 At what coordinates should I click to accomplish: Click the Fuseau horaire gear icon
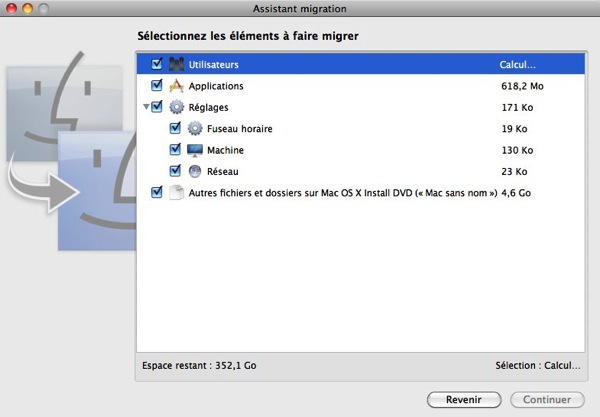tap(195, 129)
